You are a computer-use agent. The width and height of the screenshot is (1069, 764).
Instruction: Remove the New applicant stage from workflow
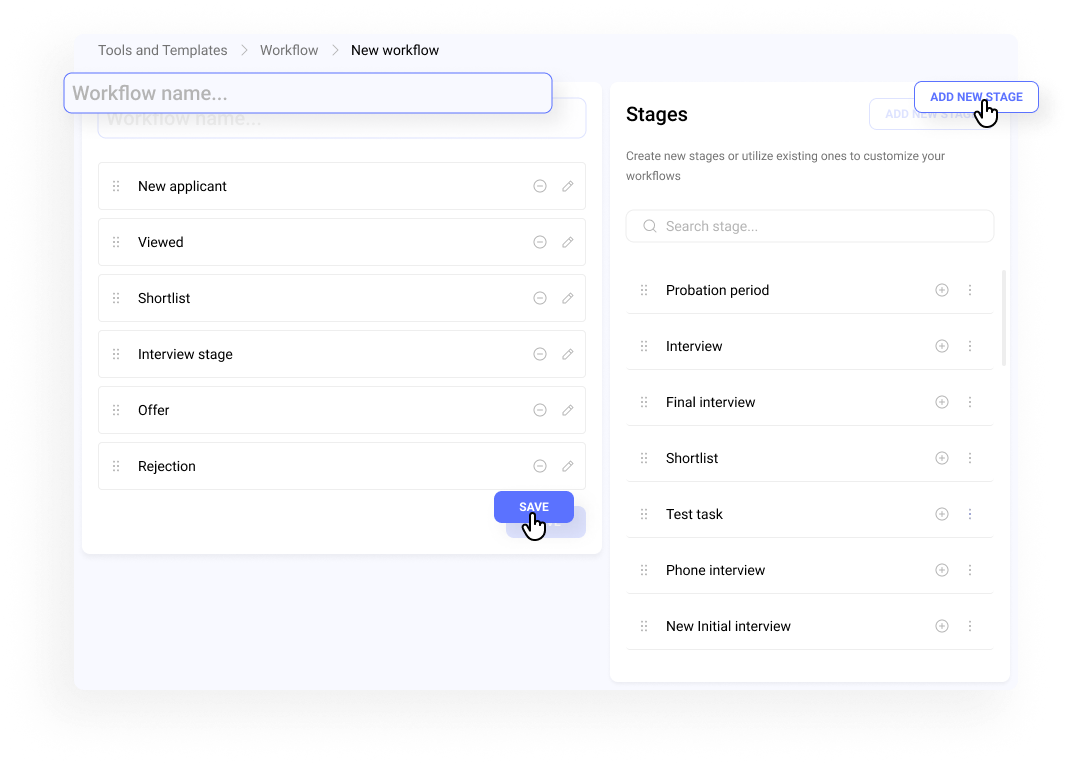540,186
